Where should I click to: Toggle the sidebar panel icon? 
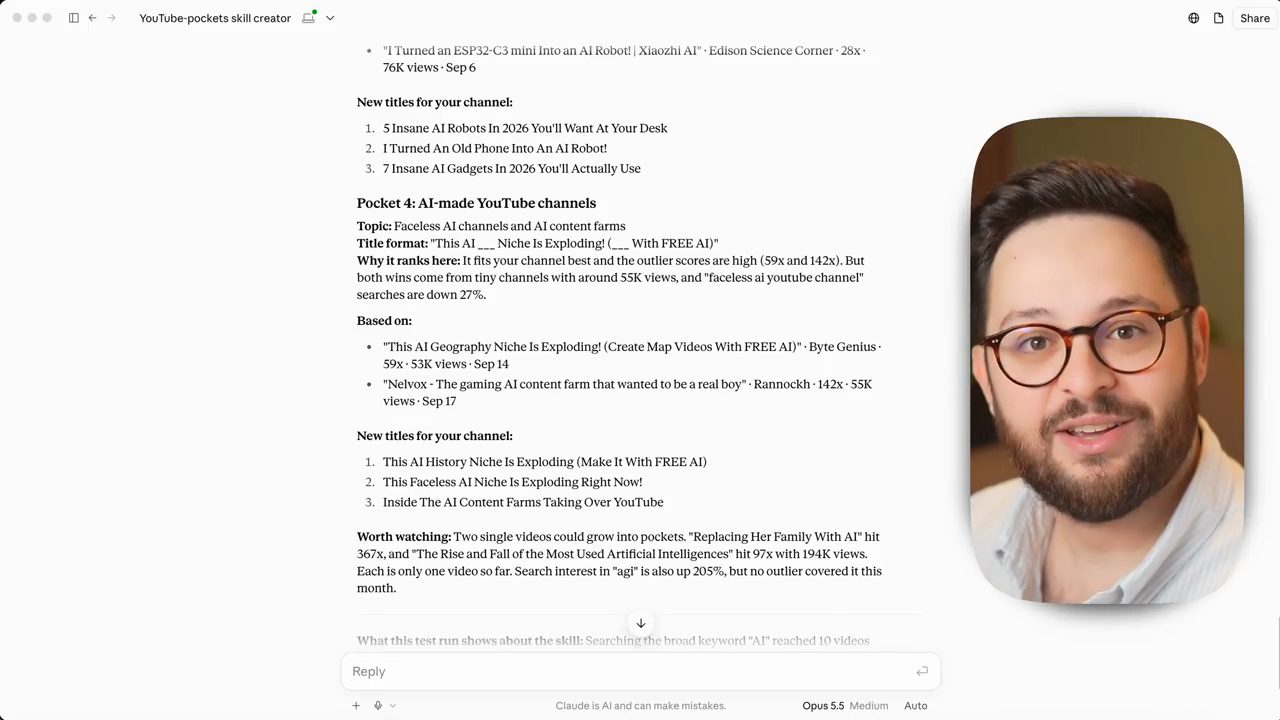pos(74,18)
